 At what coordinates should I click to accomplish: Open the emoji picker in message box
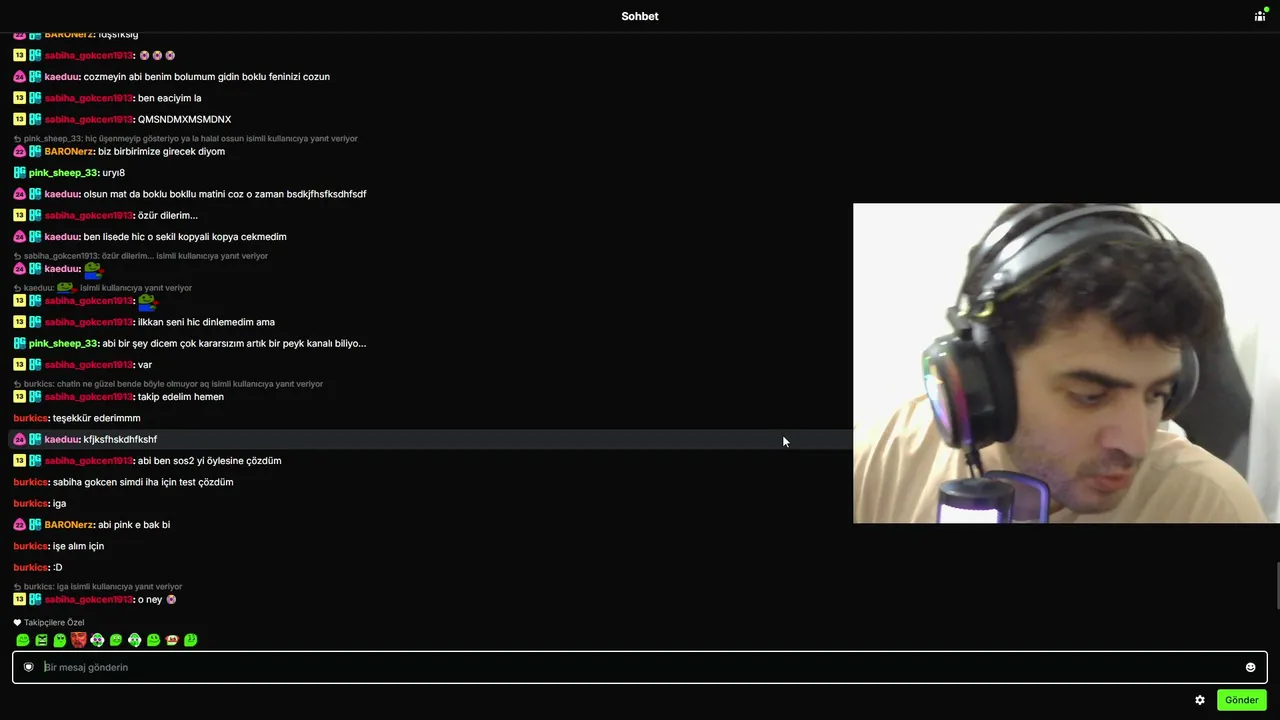[x=1250, y=667]
